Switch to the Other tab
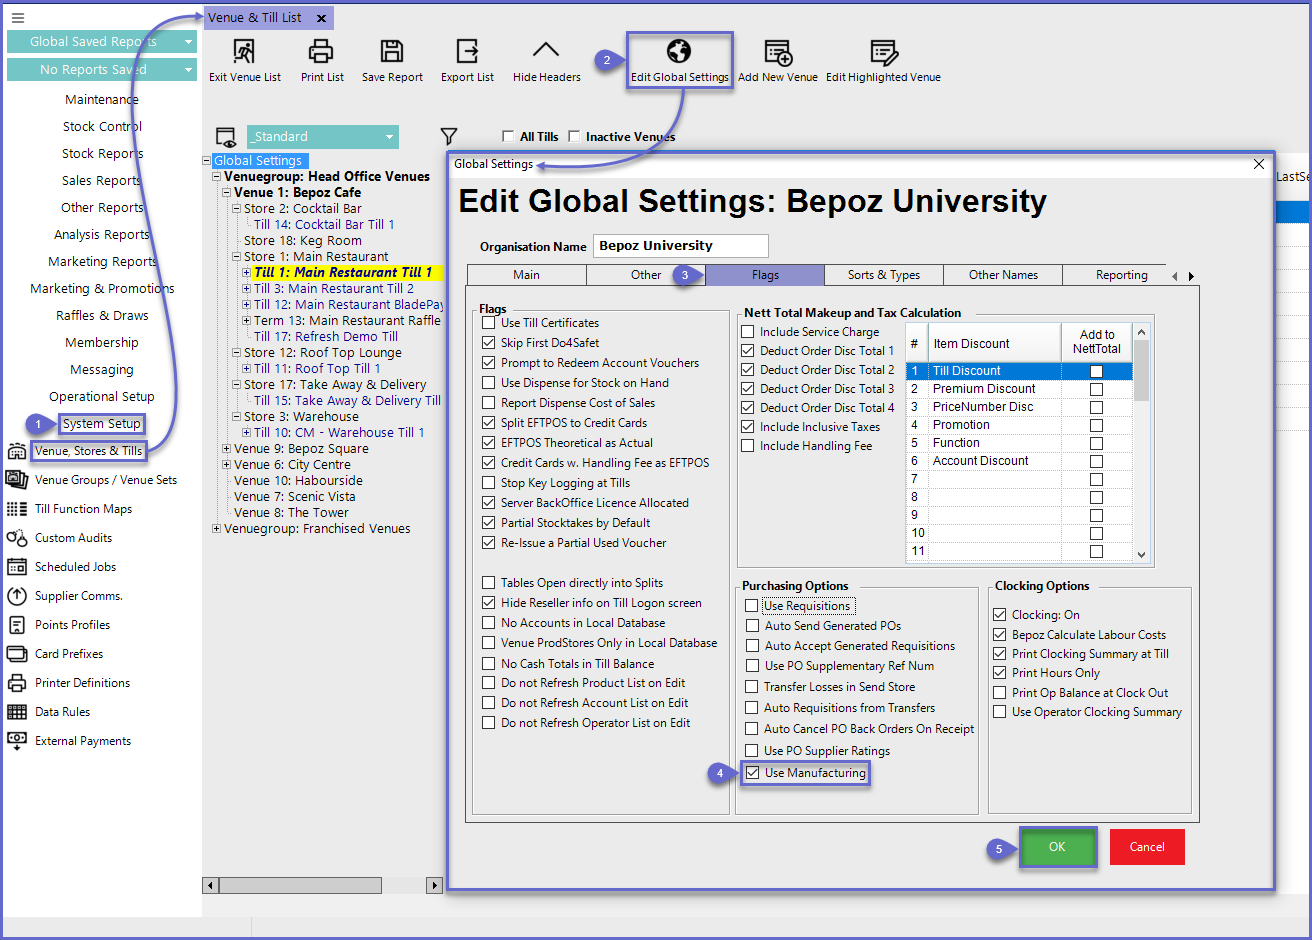The width and height of the screenshot is (1312, 940). [x=646, y=275]
